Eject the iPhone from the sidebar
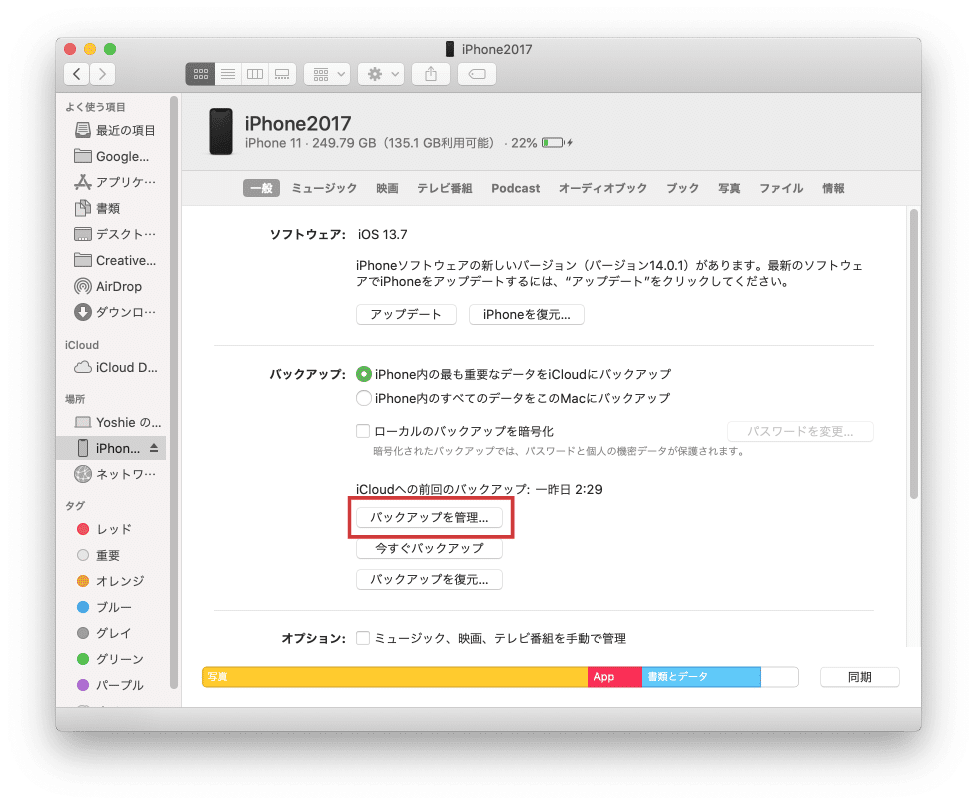 (154, 448)
